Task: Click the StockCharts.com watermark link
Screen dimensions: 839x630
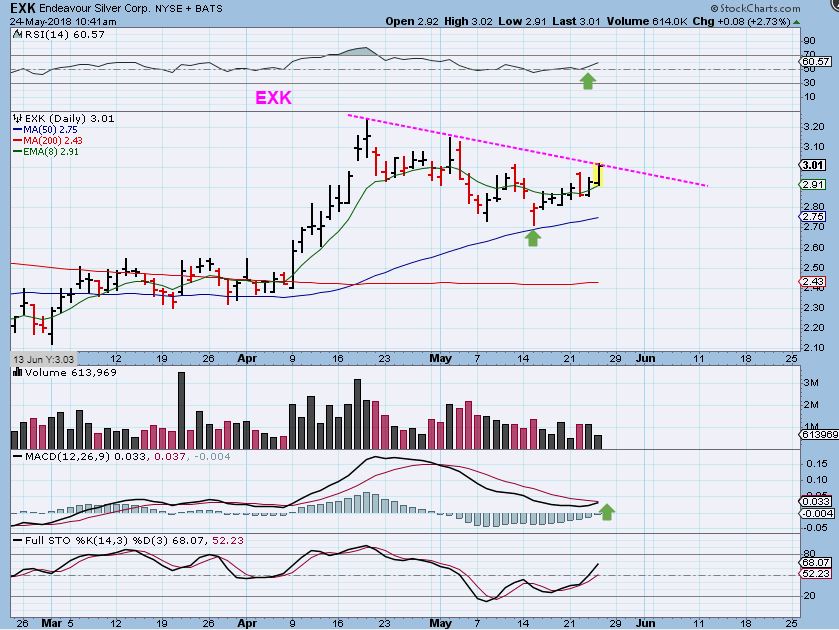Action: point(755,8)
